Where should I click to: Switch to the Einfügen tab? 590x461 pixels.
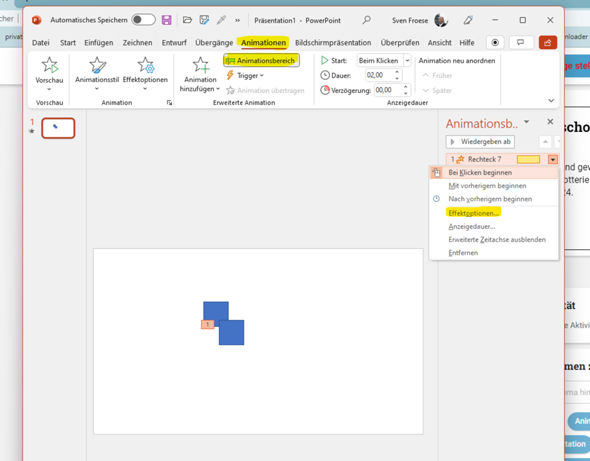click(x=99, y=43)
